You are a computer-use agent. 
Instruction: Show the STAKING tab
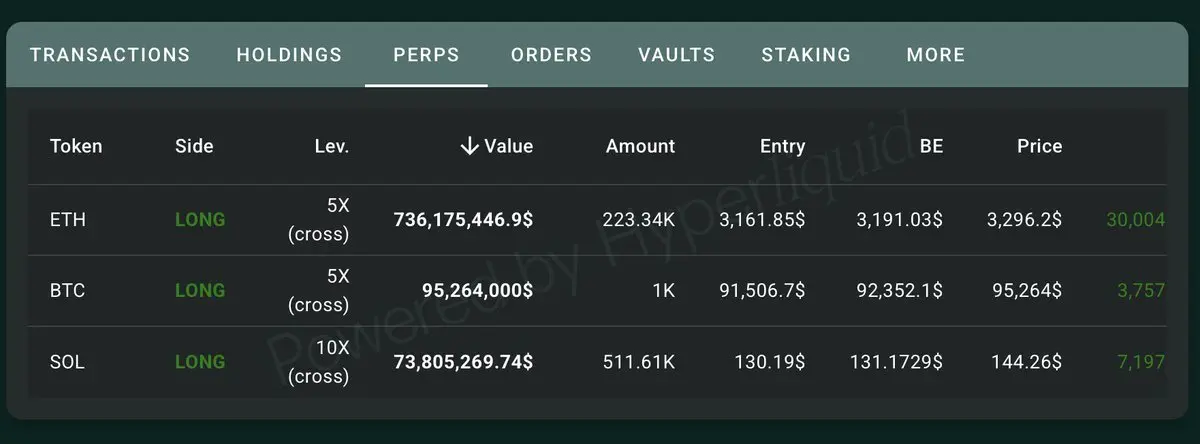806,55
